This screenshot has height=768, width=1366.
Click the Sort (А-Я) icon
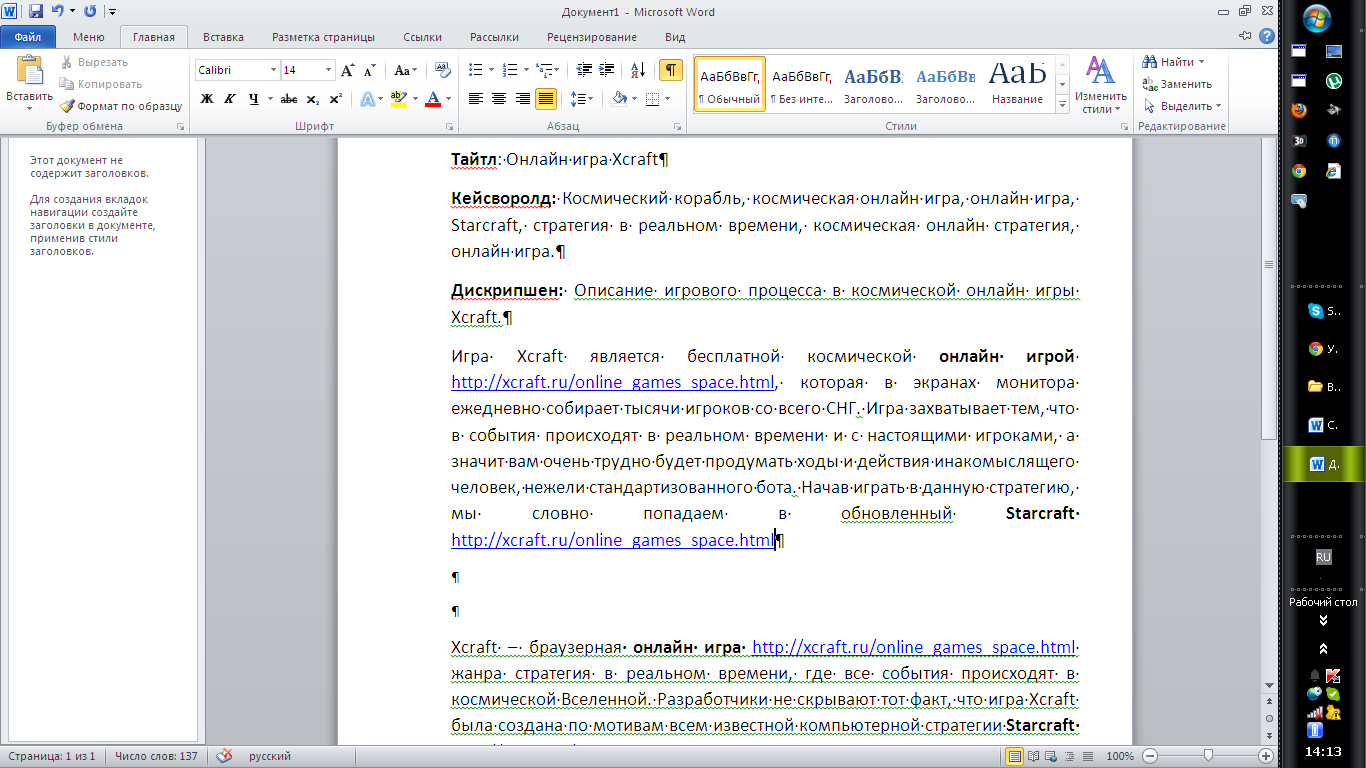point(637,70)
